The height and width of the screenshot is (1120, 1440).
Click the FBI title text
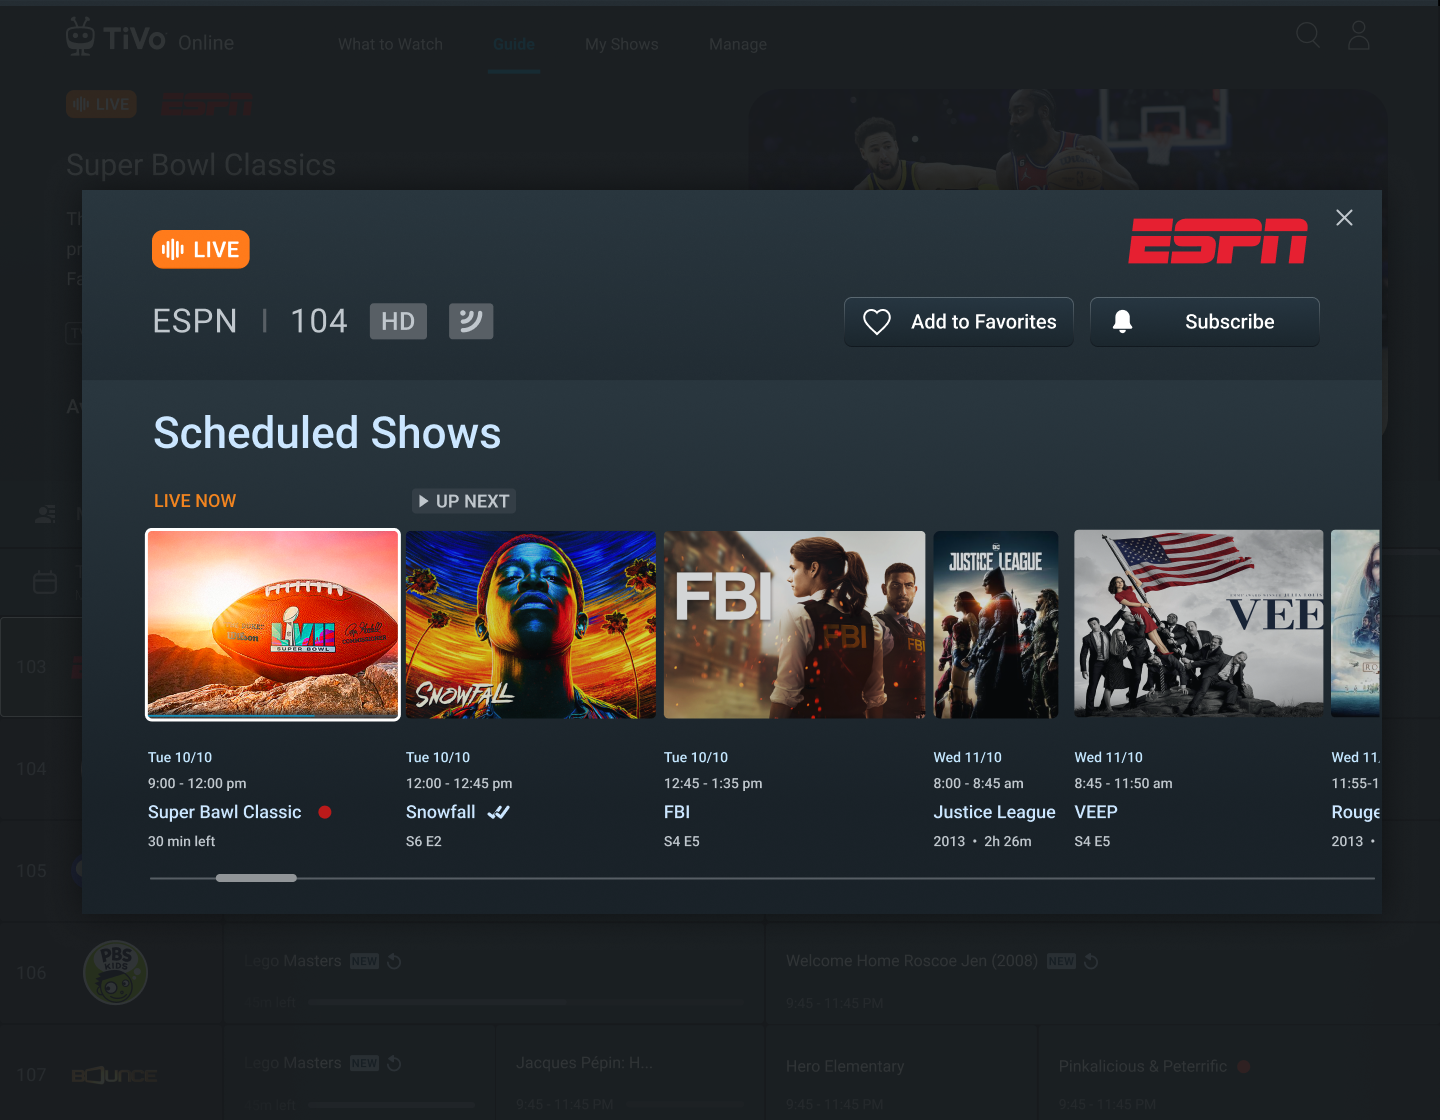tap(677, 812)
